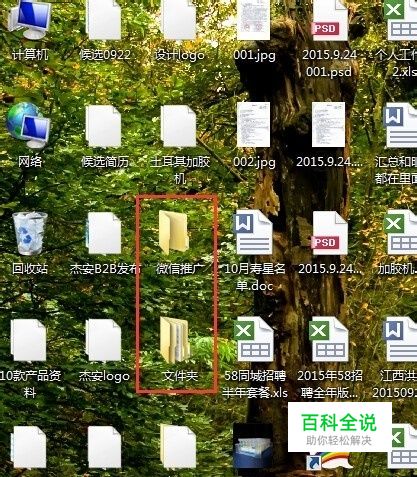Select the 网络 (Network) desktop icon
The height and width of the screenshot is (477, 417).
coord(28,126)
